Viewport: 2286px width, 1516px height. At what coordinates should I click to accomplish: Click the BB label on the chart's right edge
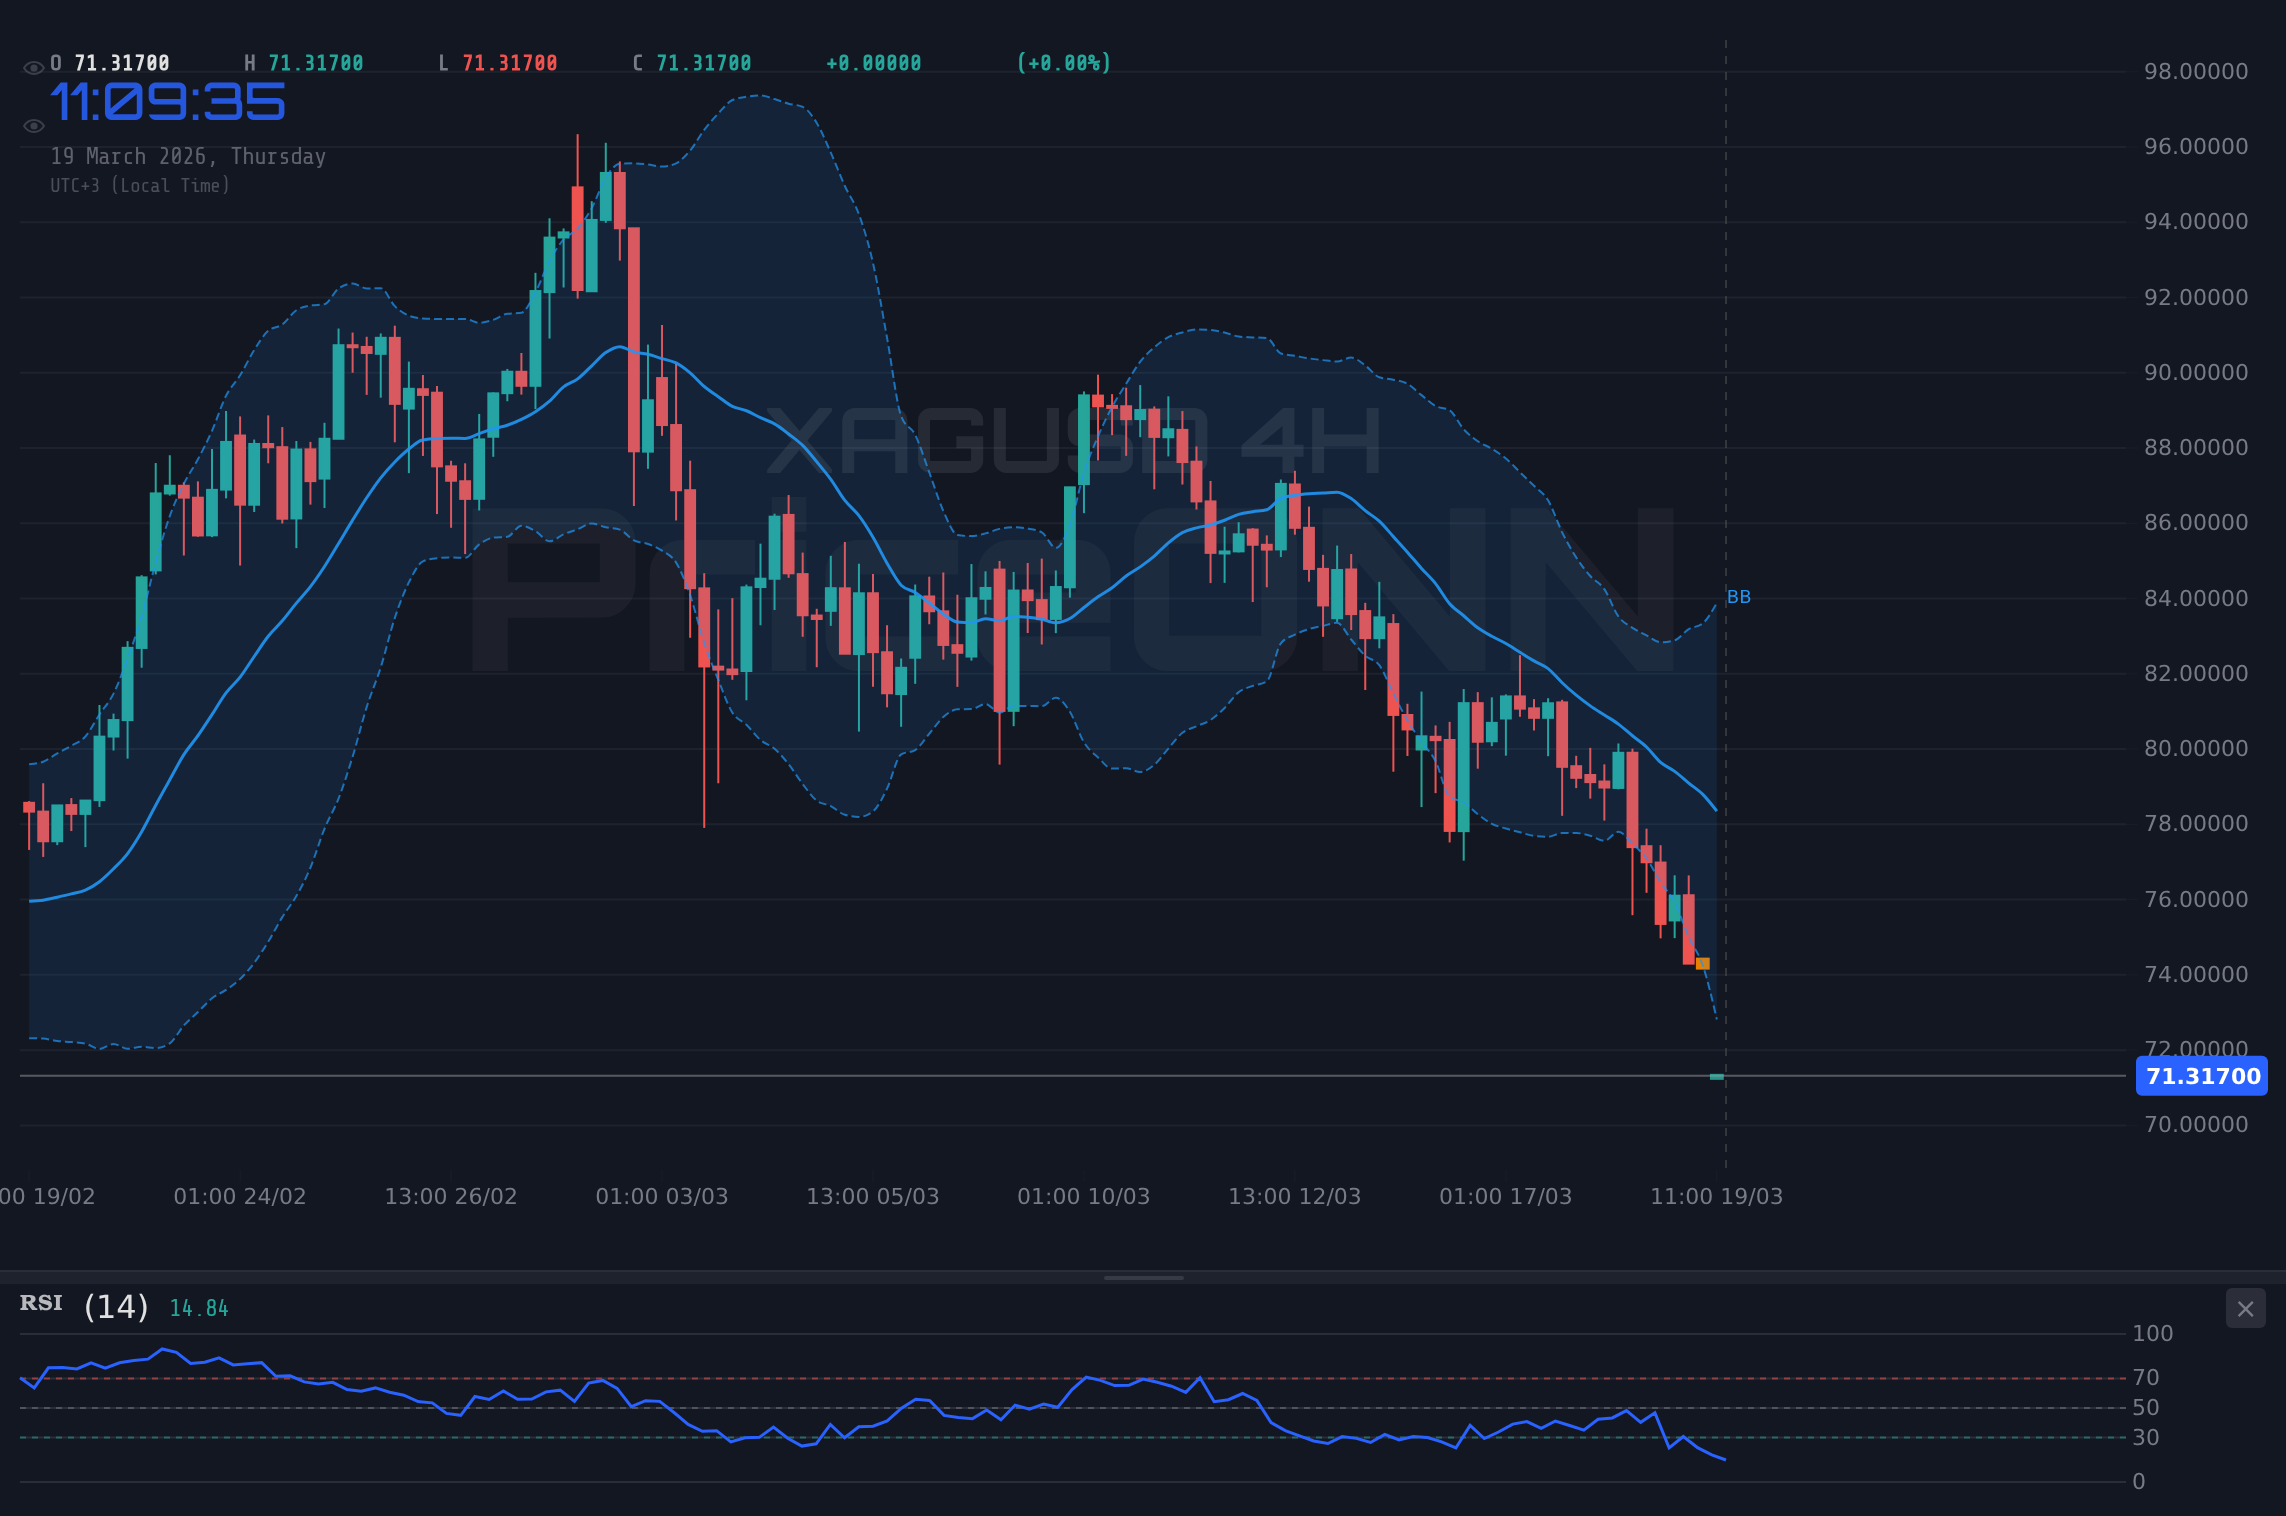click(x=1737, y=597)
